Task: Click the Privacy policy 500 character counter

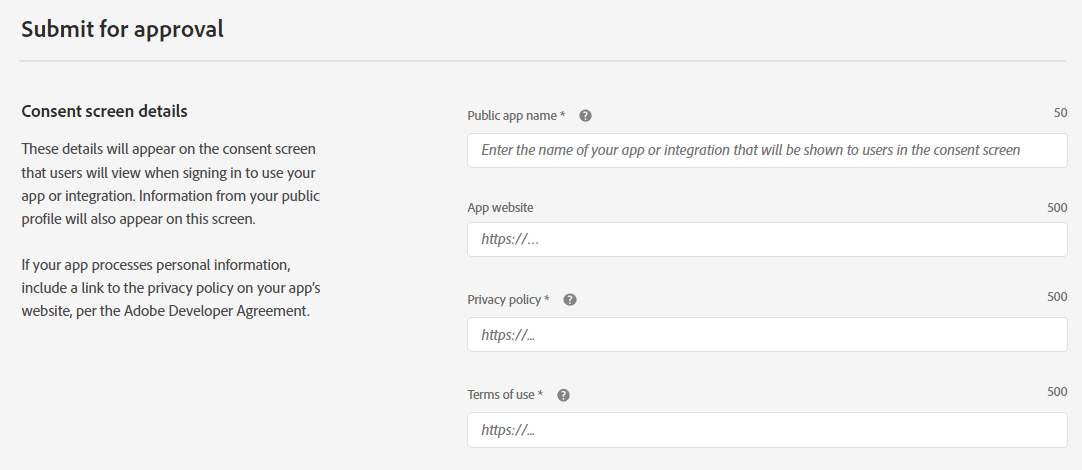Action: pyautogui.click(x=1057, y=298)
